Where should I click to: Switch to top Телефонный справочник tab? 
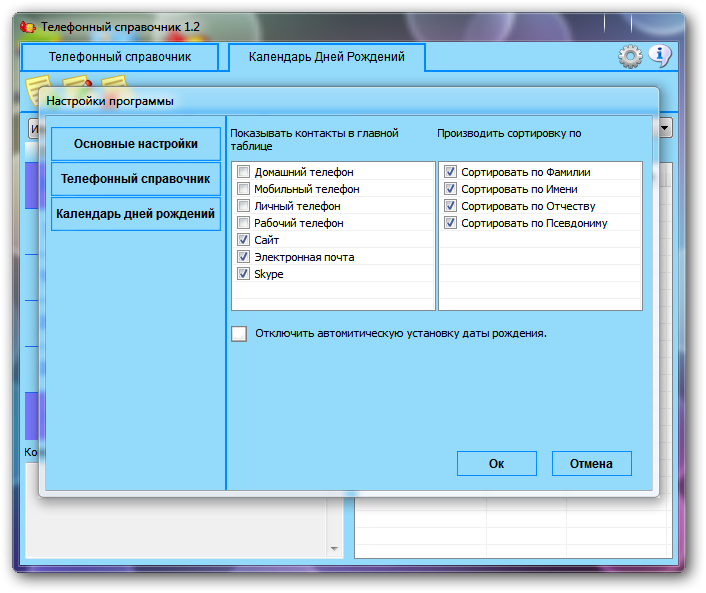click(x=120, y=58)
